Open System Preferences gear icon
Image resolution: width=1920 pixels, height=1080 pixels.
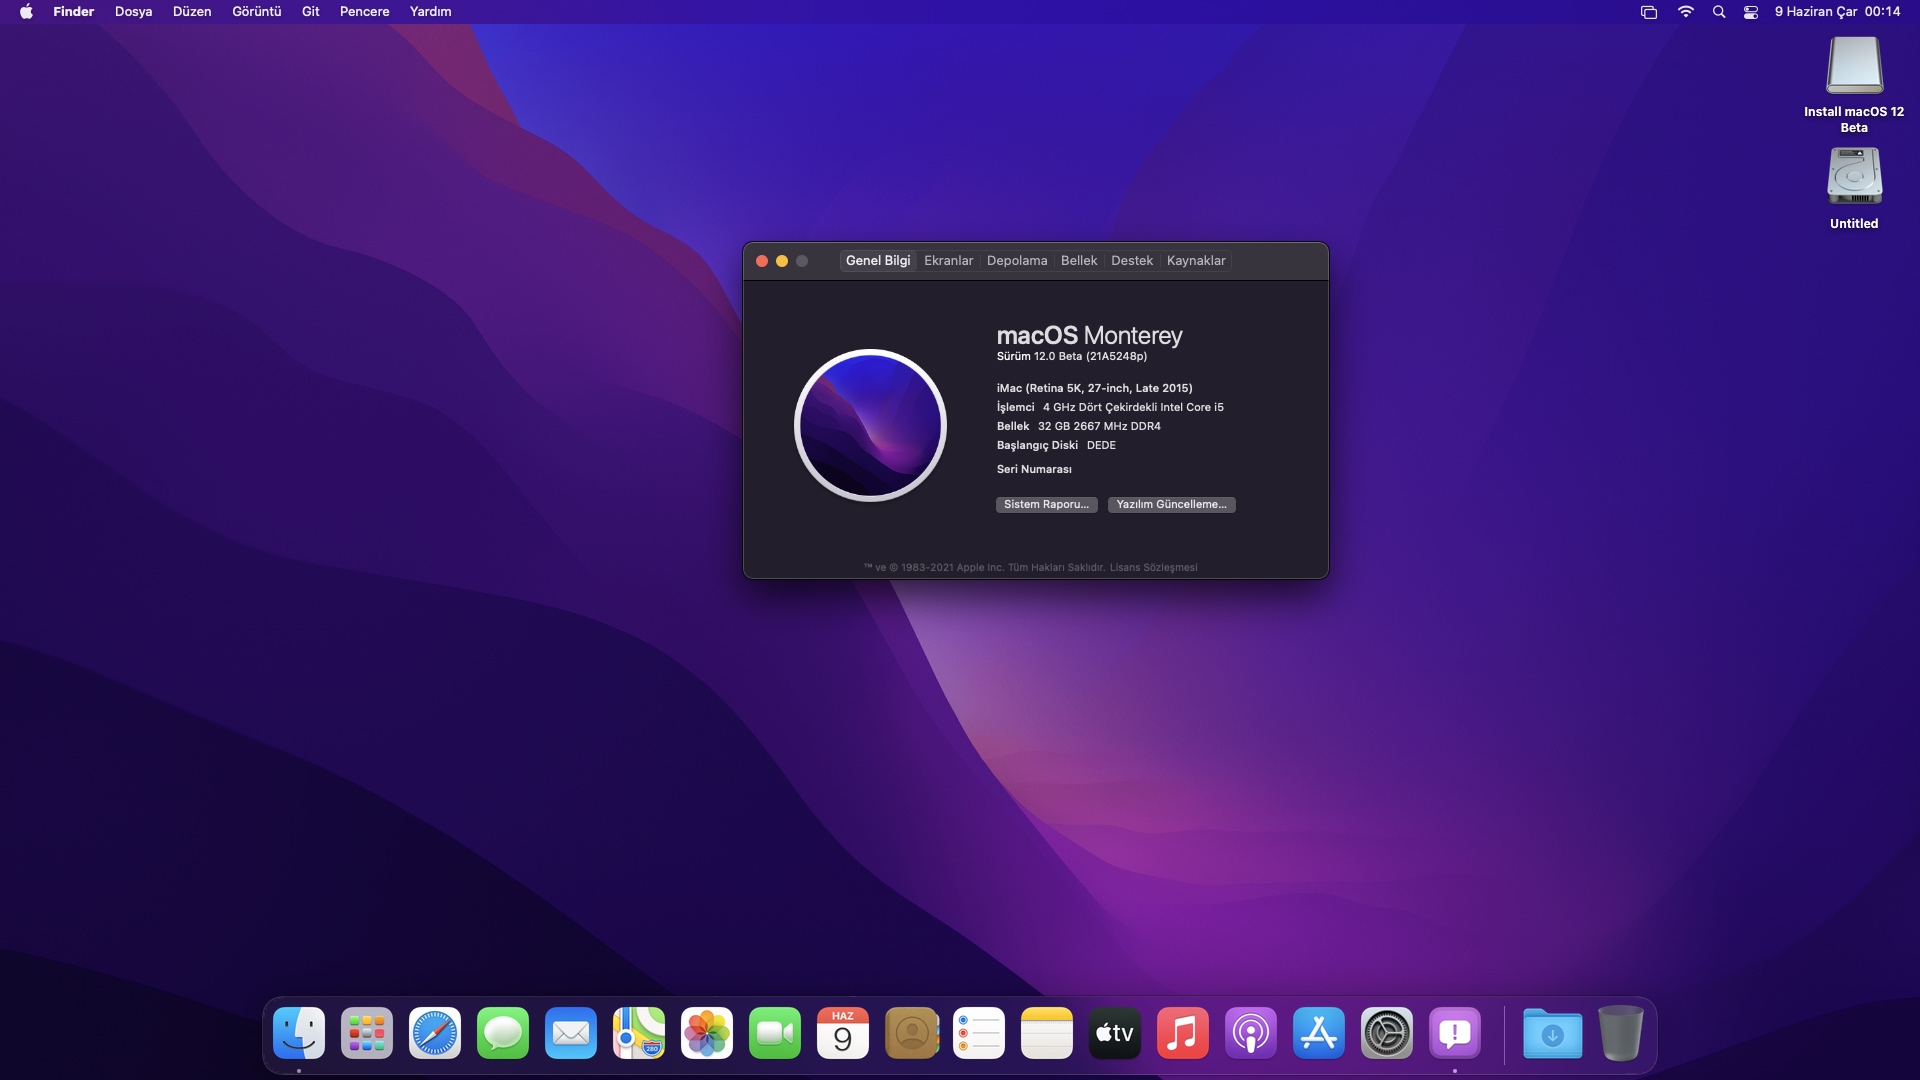(x=1386, y=1033)
